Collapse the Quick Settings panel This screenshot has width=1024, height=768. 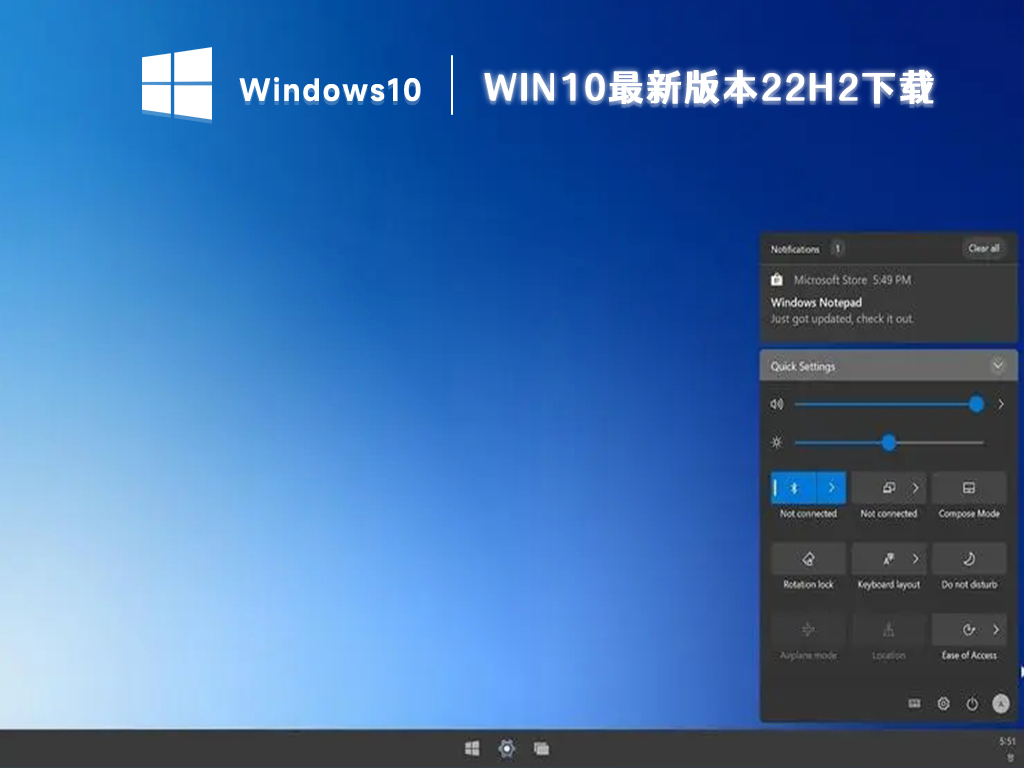[997, 366]
